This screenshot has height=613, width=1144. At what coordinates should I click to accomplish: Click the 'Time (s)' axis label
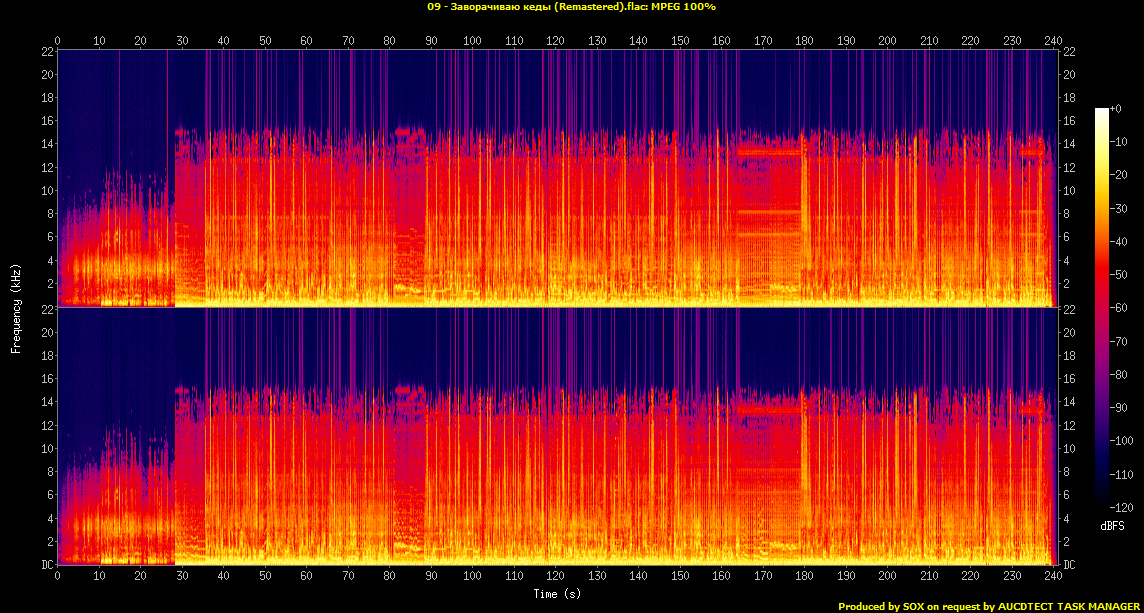(557, 593)
